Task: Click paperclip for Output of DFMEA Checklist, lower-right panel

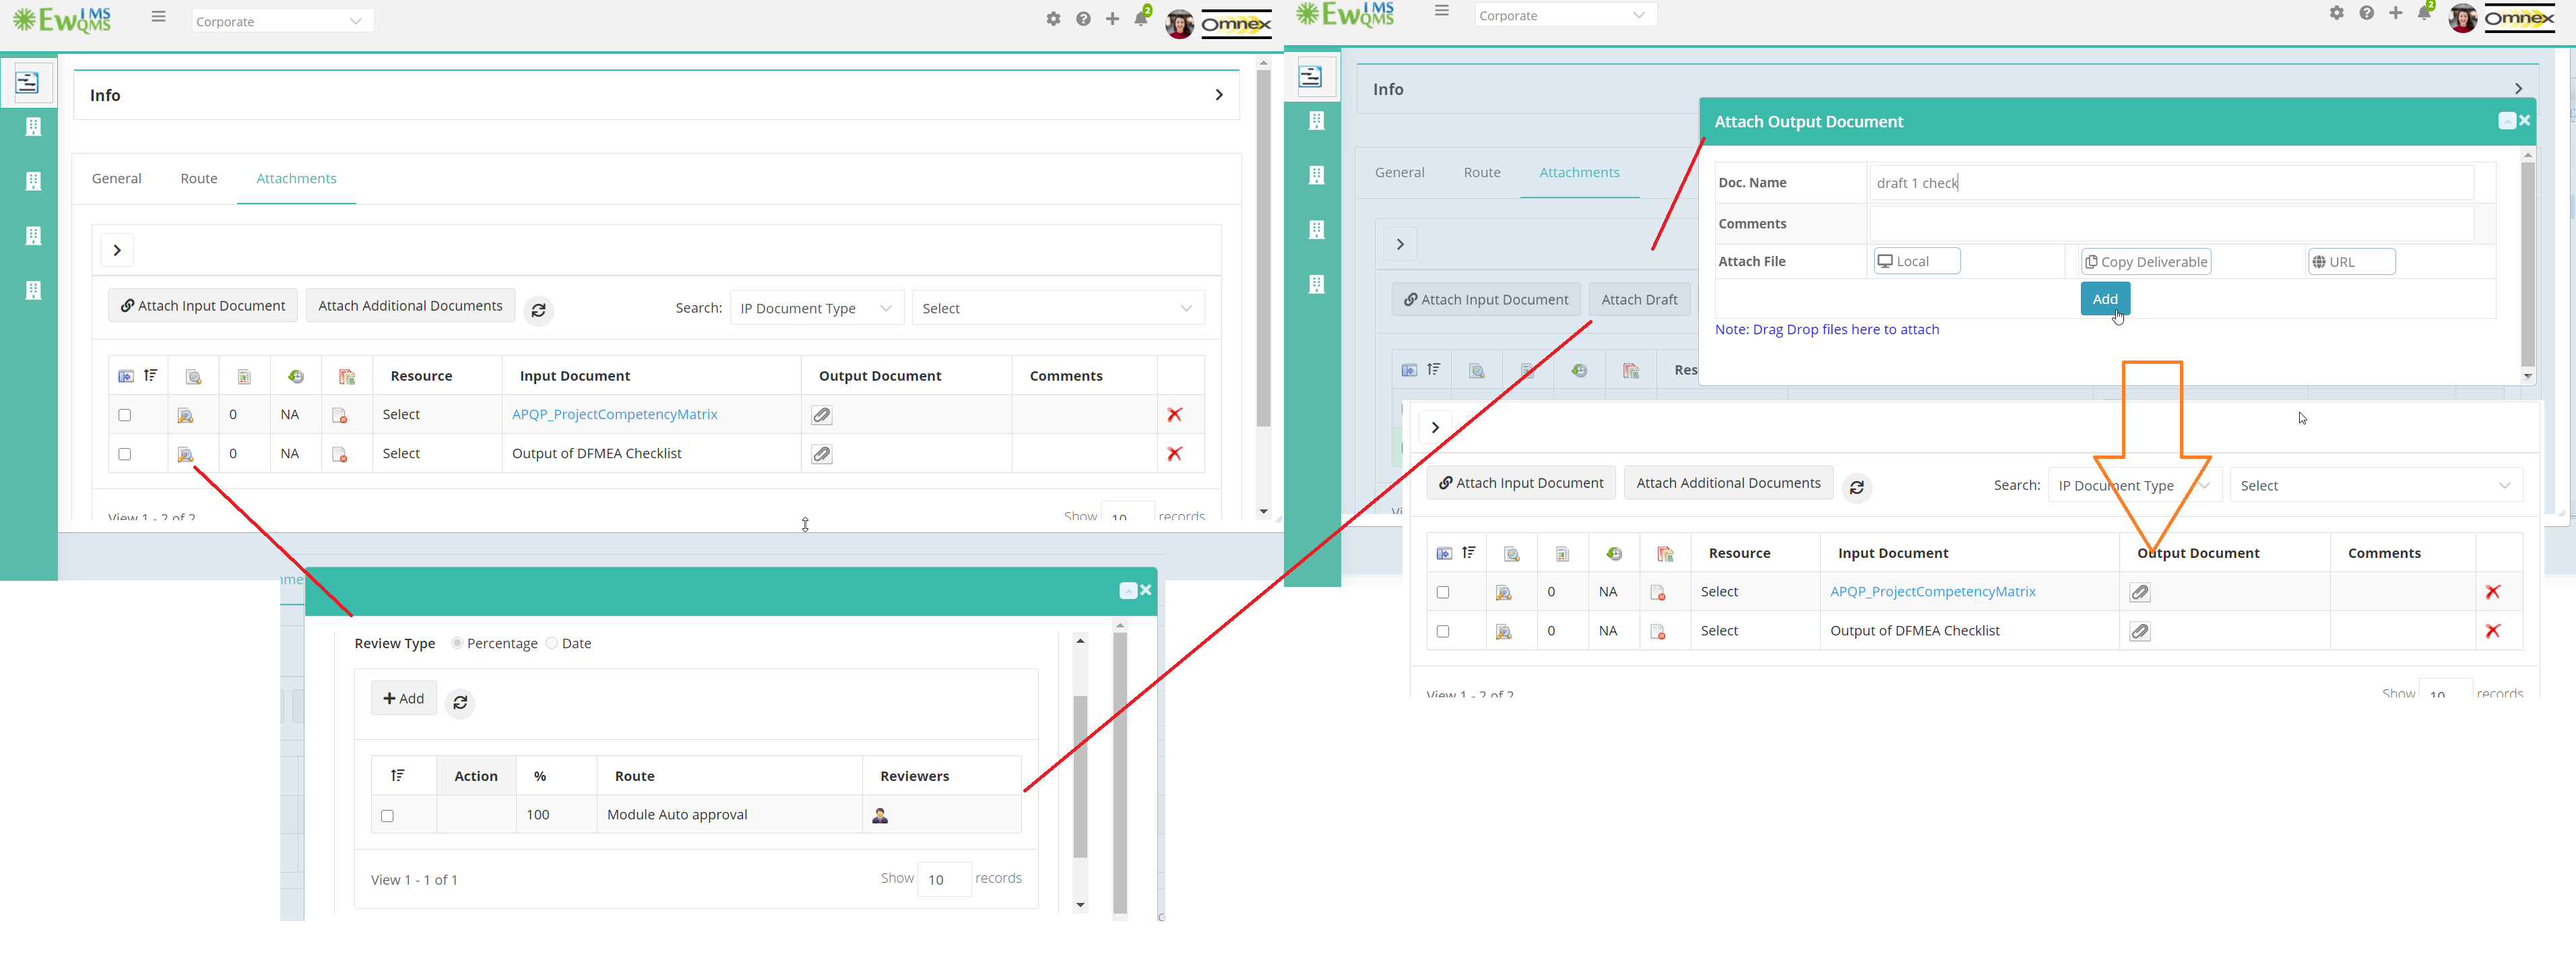Action: 2139,631
